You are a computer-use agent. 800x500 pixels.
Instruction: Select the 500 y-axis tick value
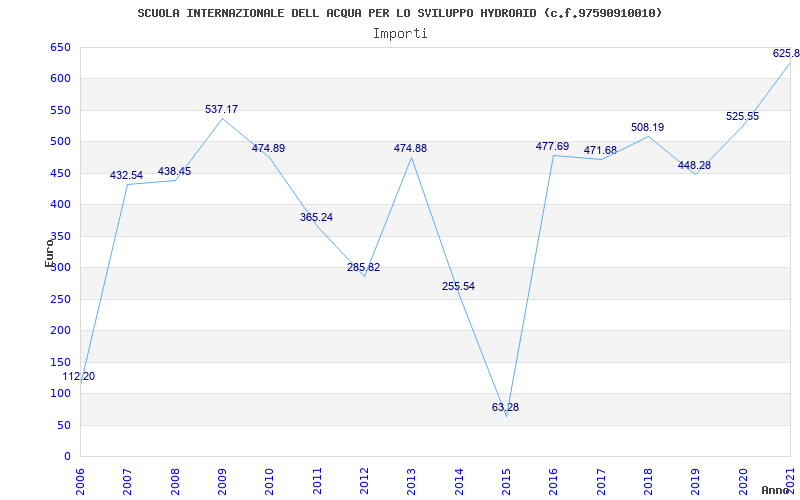(x=60, y=142)
